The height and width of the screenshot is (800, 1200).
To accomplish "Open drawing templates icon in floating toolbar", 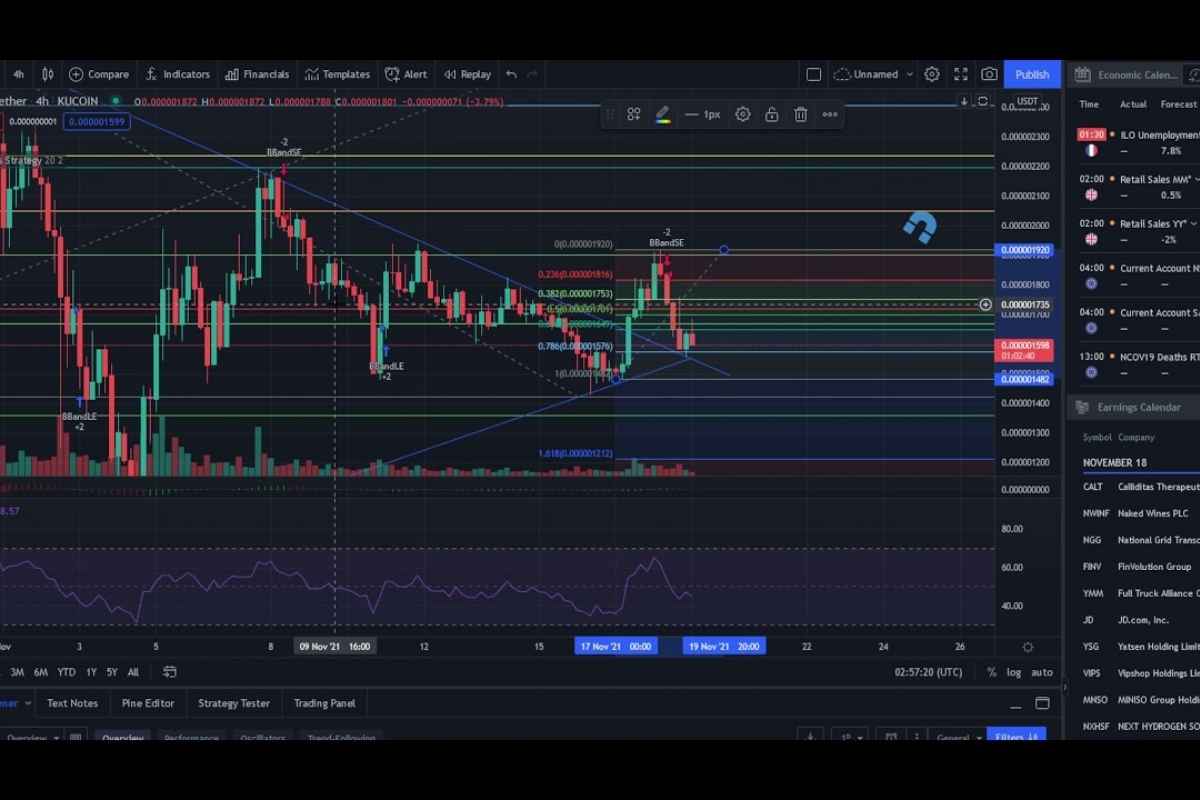I will coord(634,114).
